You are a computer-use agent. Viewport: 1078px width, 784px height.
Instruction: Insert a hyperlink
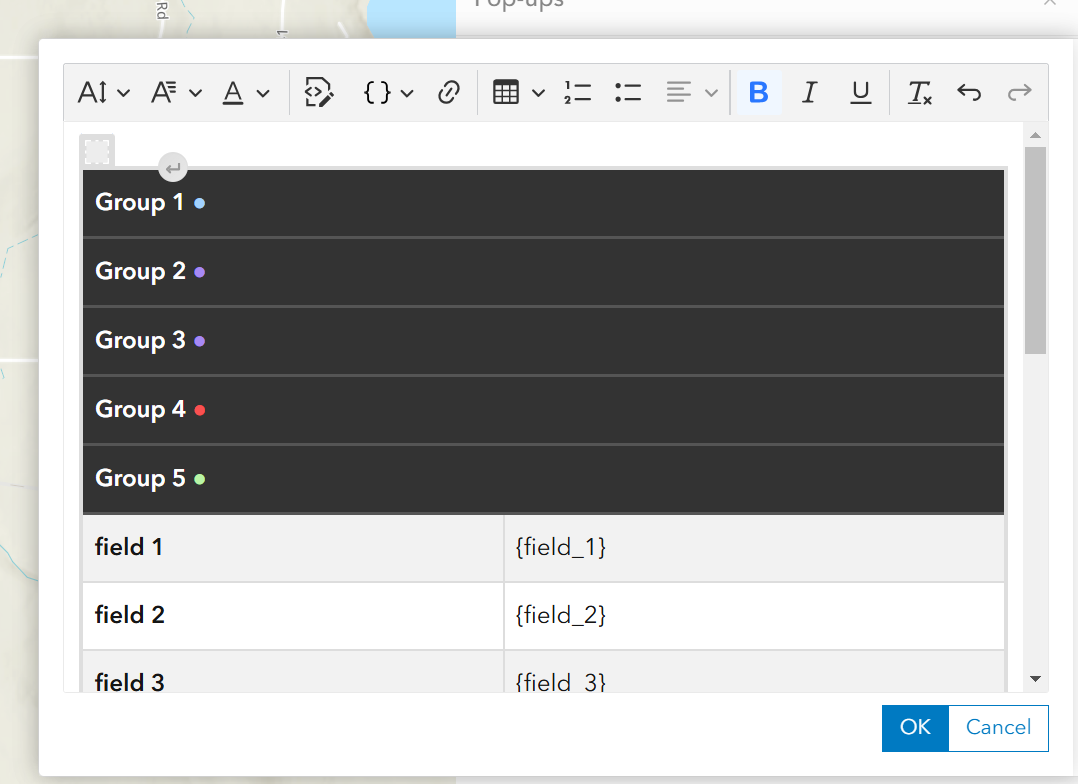point(449,92)
